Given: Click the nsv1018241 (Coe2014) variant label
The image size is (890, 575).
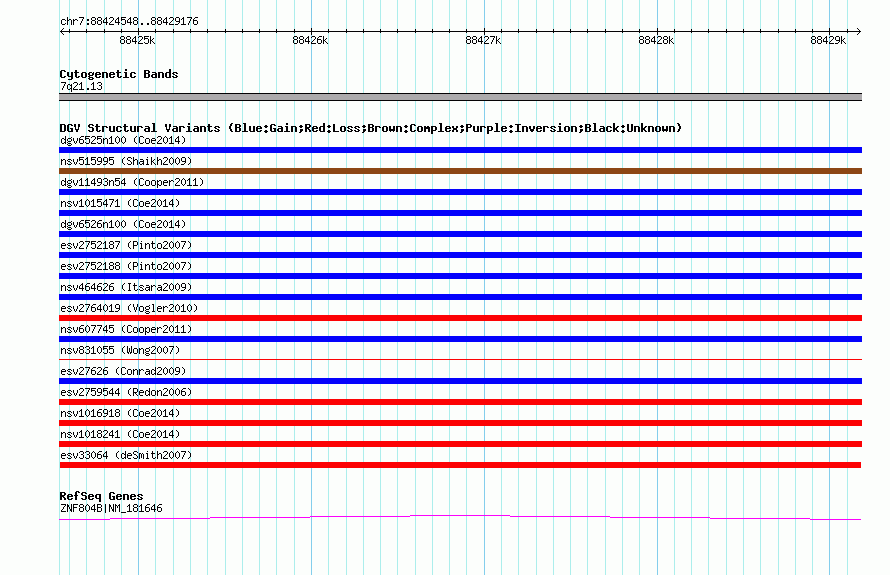Looking at the screenshot, I should point(120,434).
